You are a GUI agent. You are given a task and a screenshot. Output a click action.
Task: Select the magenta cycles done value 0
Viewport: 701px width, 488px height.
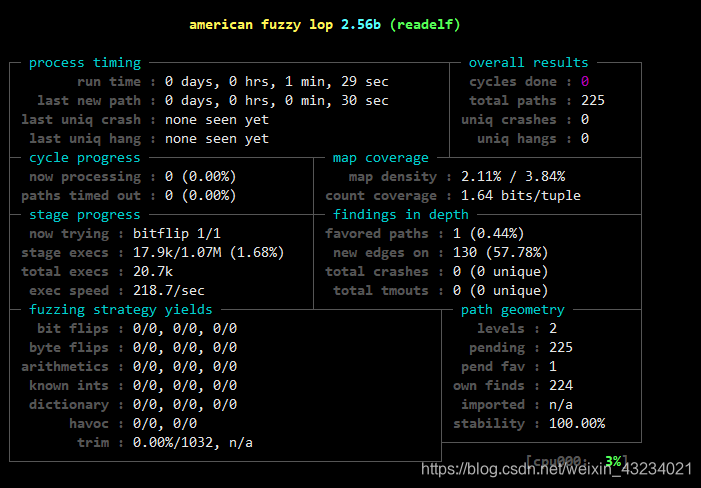pos(585,82)
